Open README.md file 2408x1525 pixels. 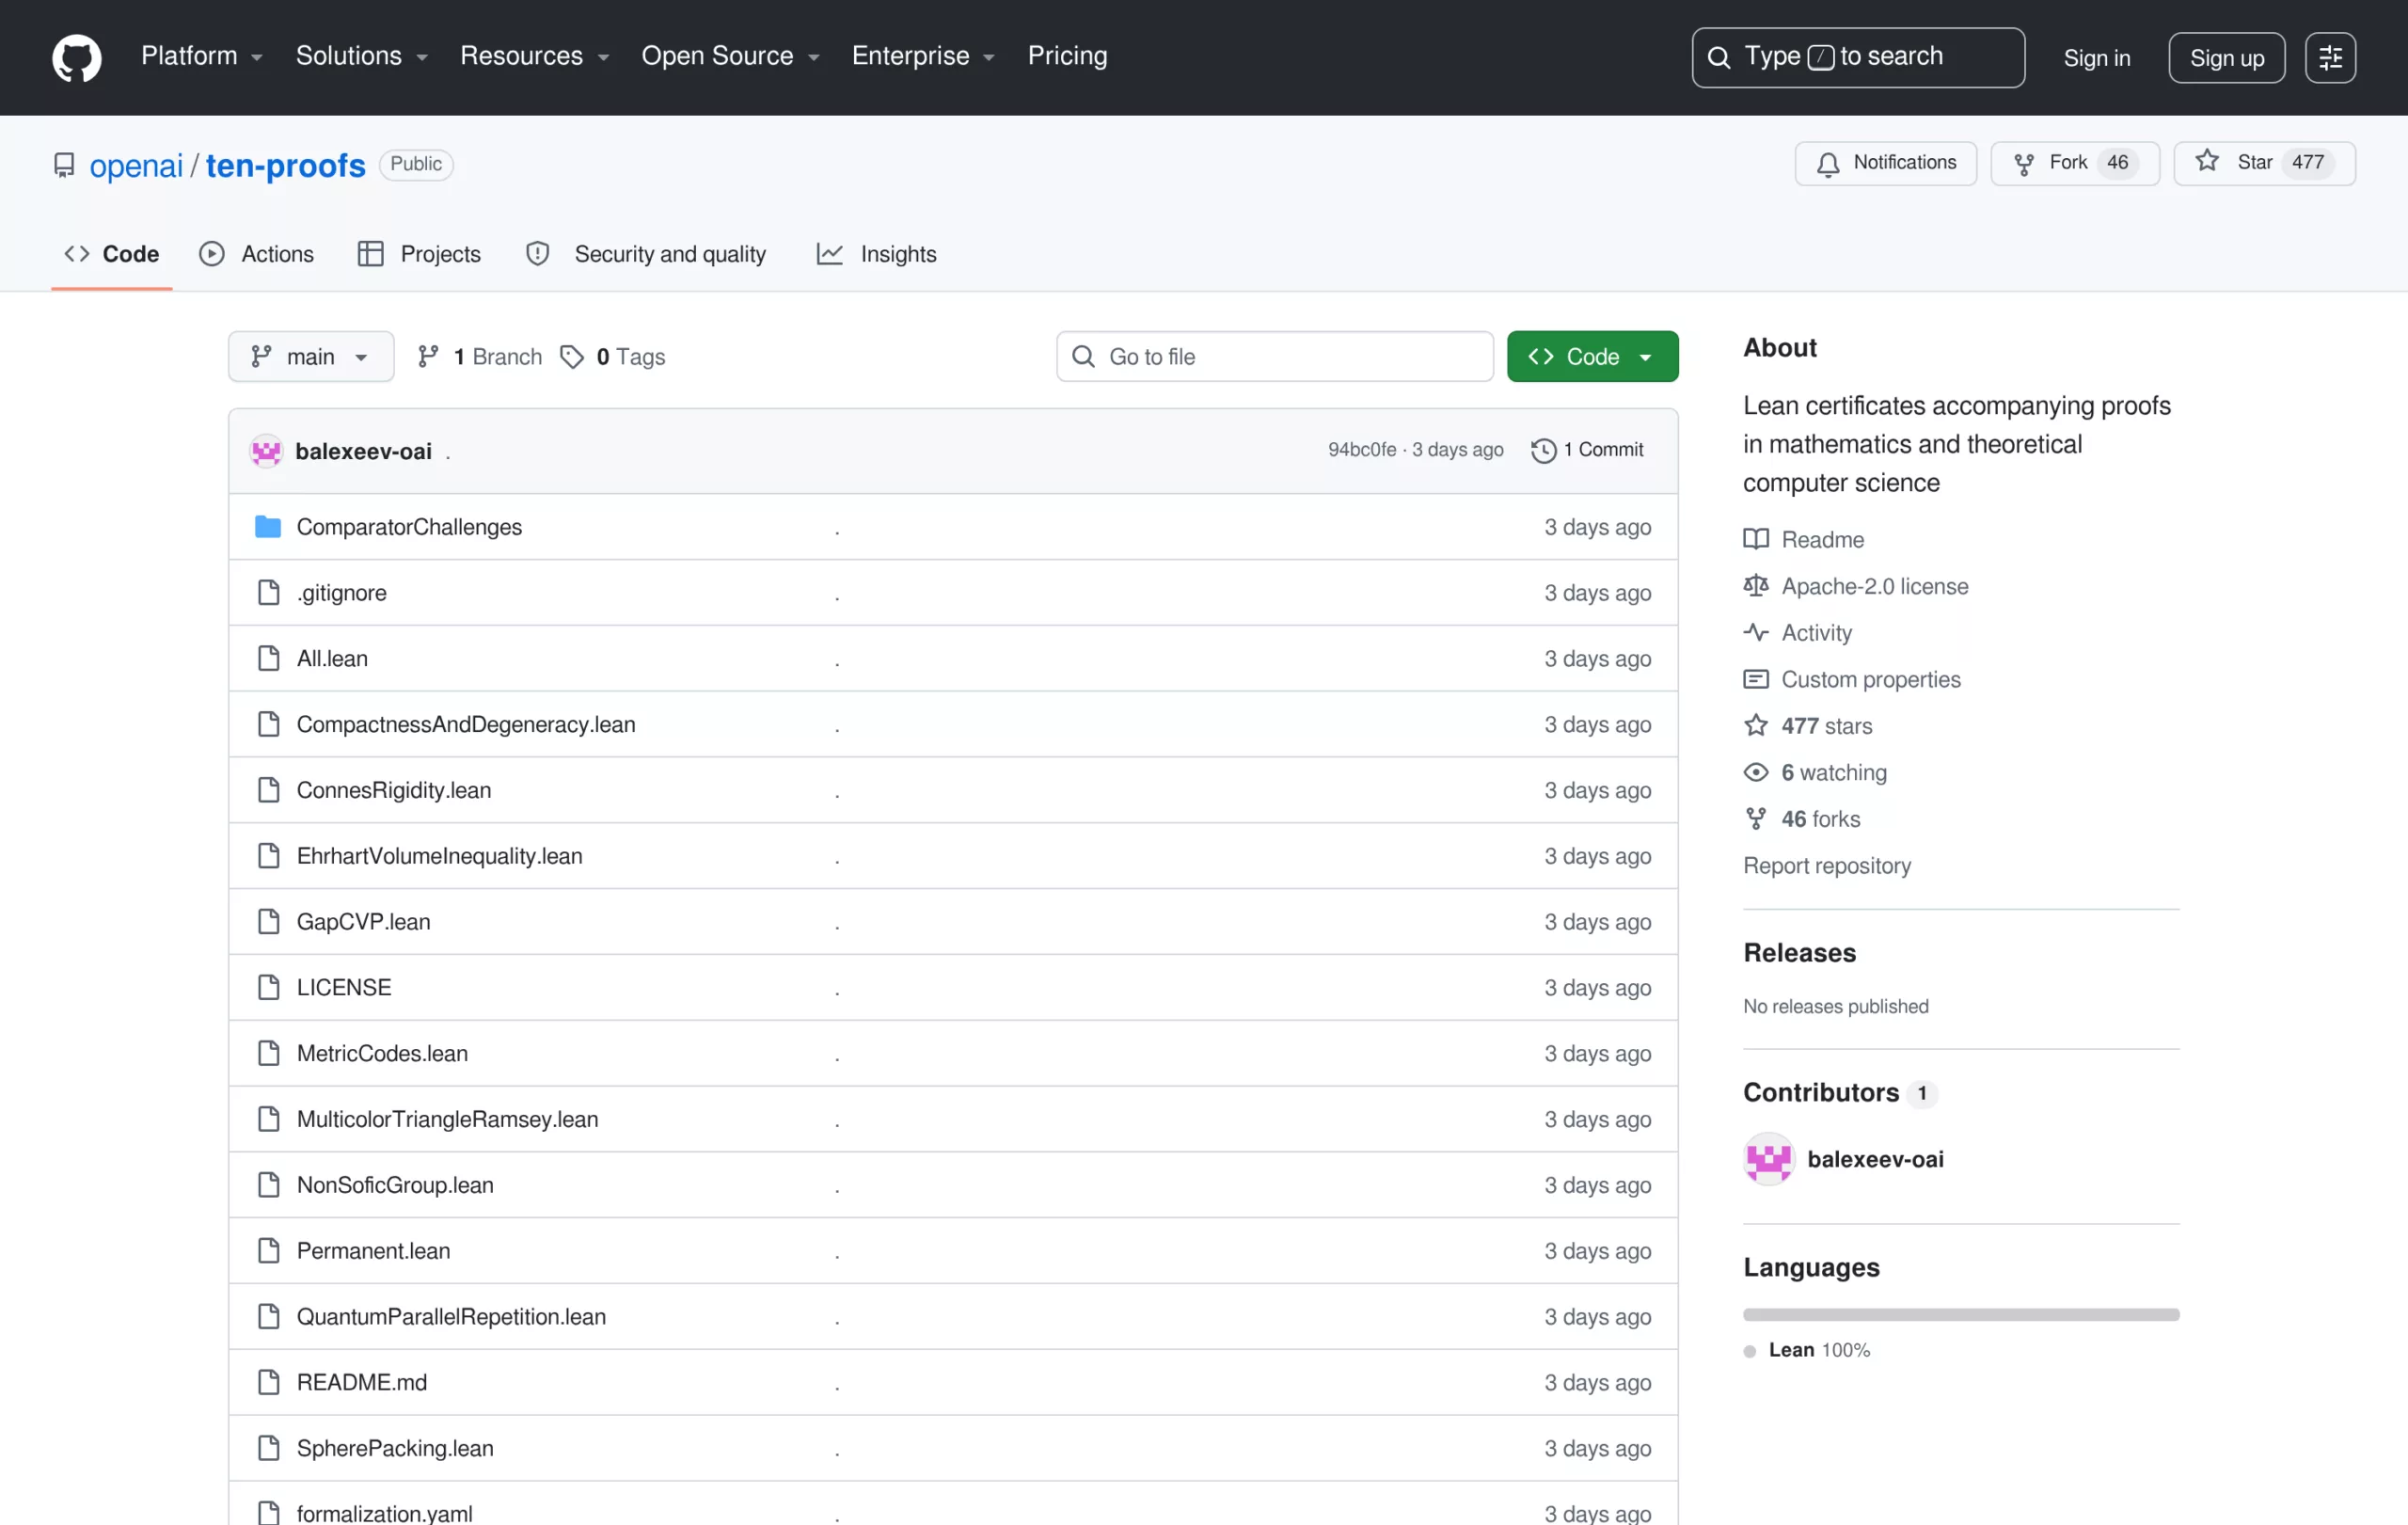[362, 1382]
